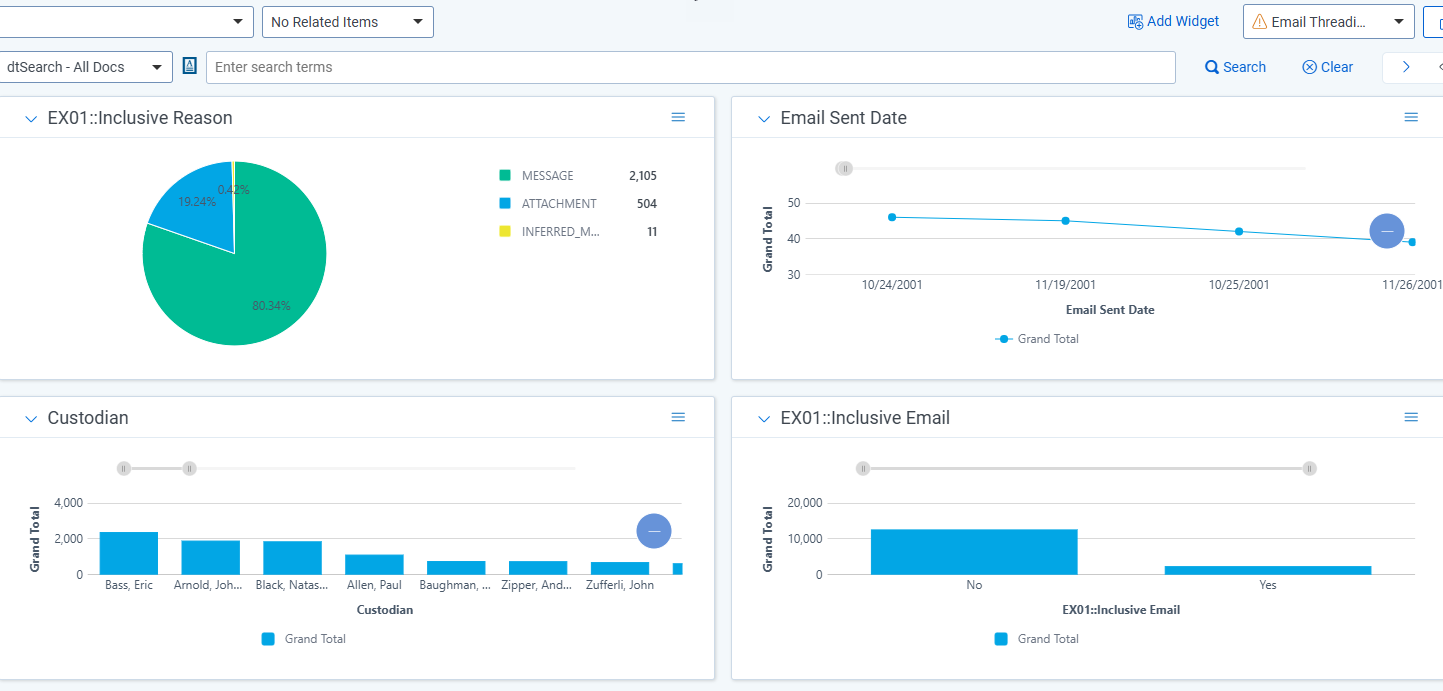Open the Custodian widget hamburger menu

(x=678, y=417)
